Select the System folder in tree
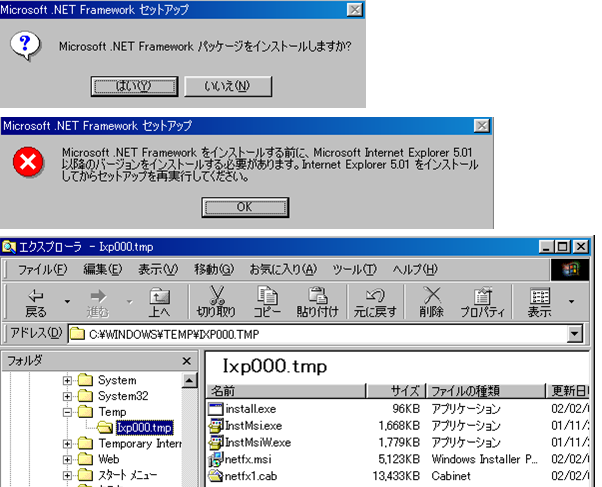Screen dimensions: 602x487 pos(117,380)
